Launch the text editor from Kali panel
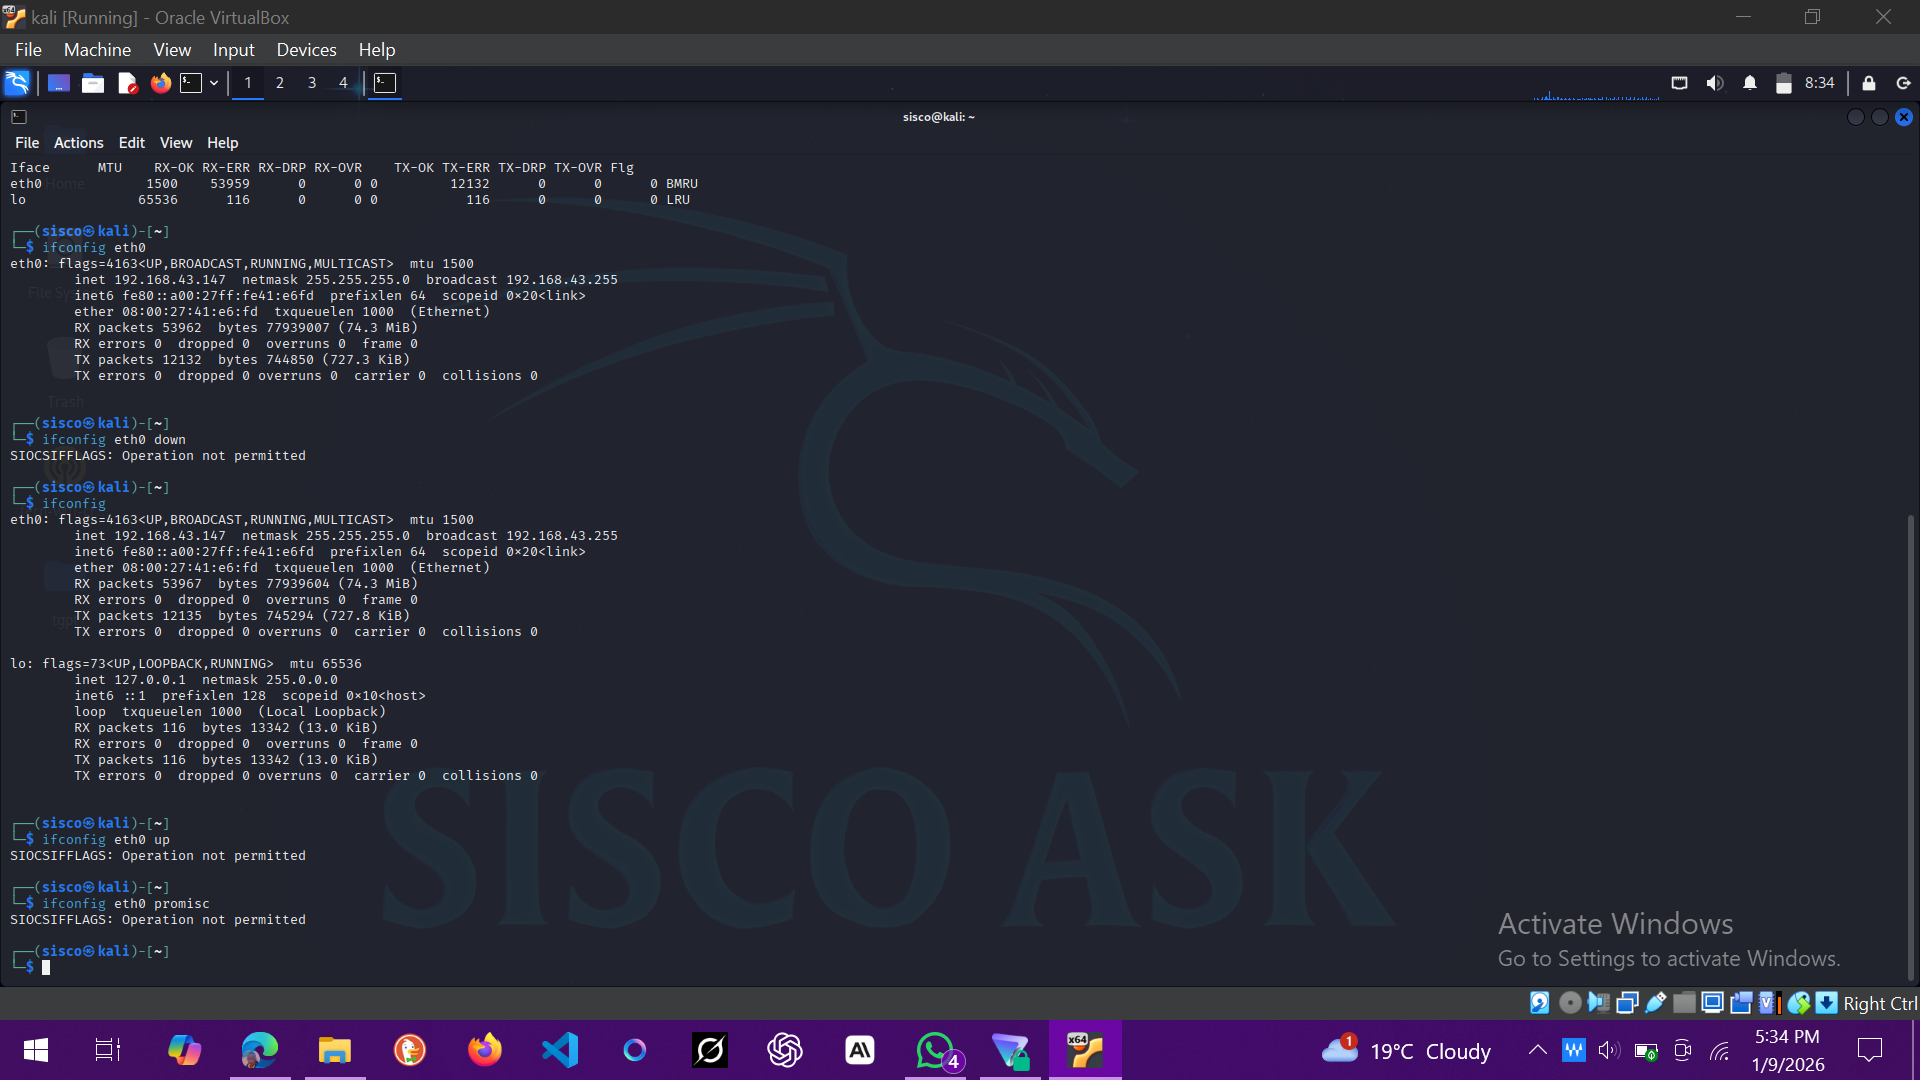The height and width of the screenshot is (1080, 1920). 127,83
